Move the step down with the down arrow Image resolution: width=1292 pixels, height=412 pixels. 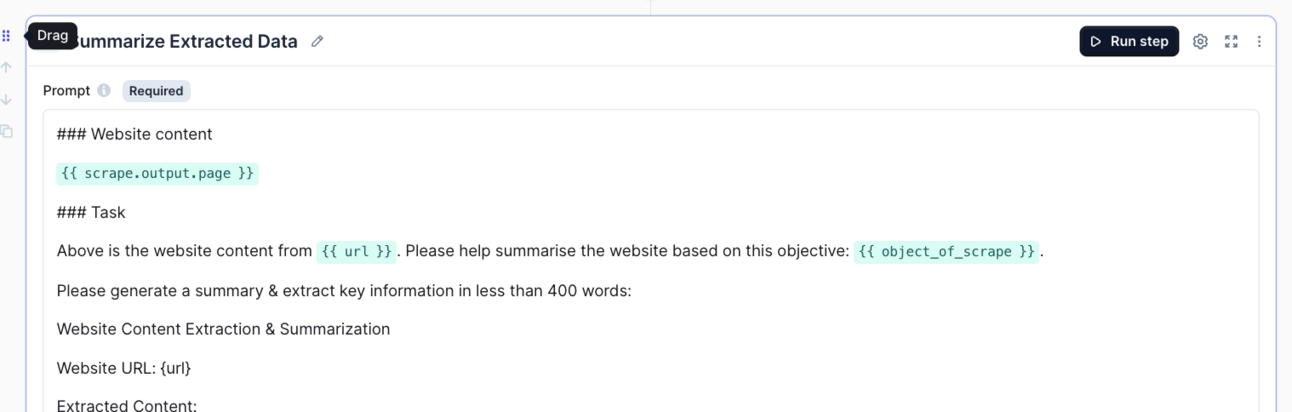(6, 99)
